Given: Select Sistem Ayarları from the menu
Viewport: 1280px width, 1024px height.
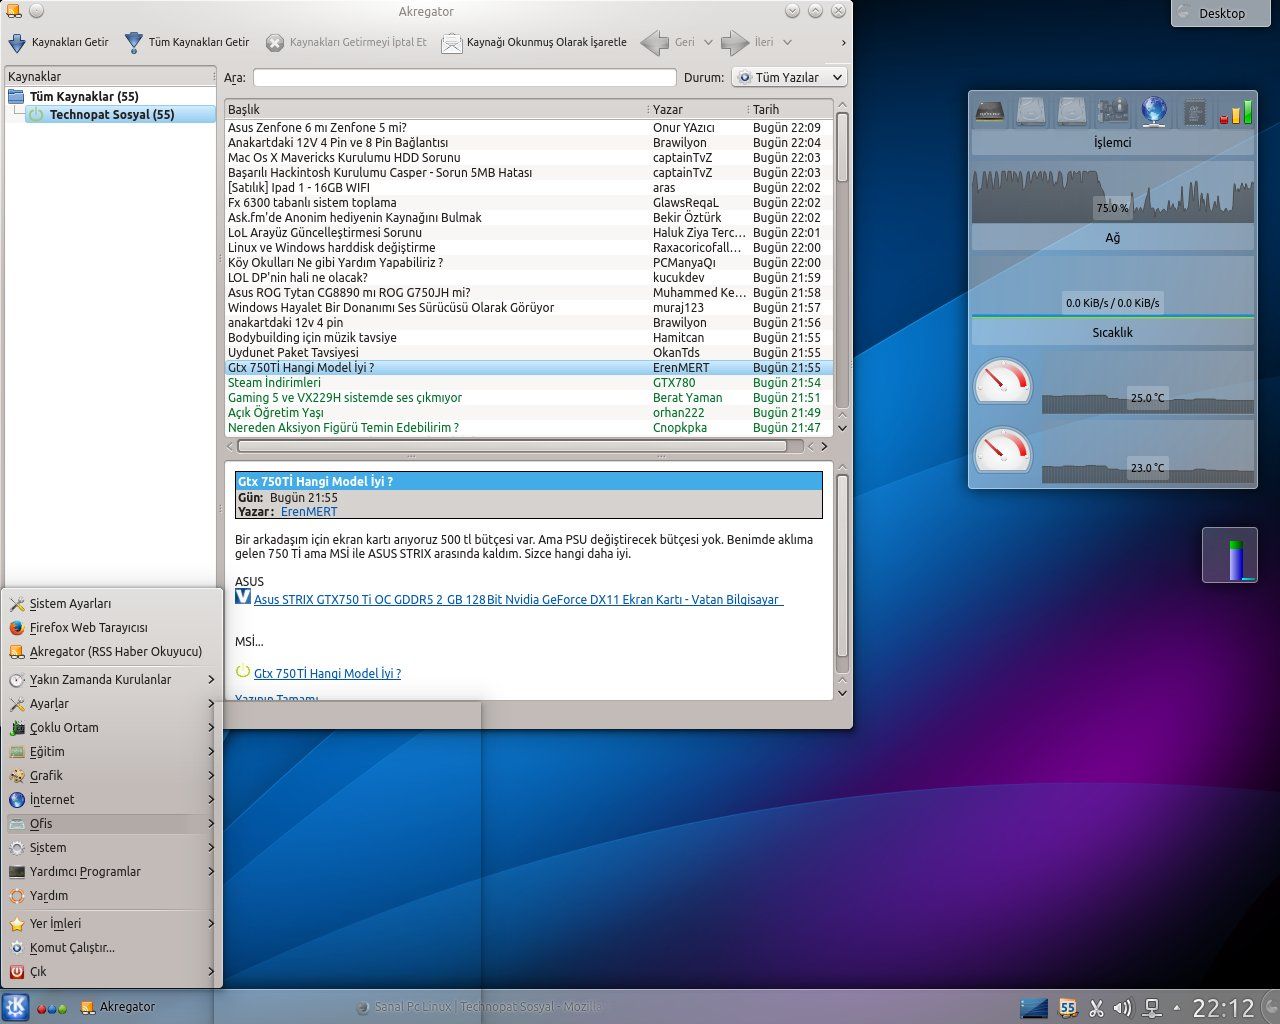Looking at the screenshot, I should pyautogui.click(x=70, y=604).
